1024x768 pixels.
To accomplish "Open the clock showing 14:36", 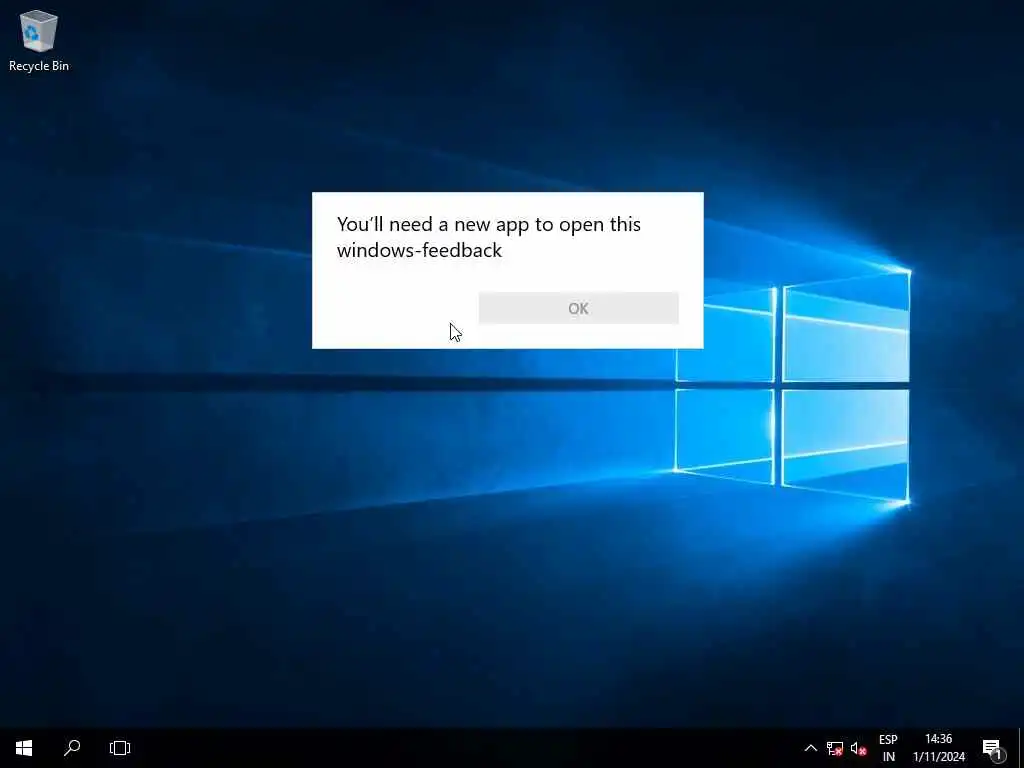I will pyautogui.click(x=938, y=748).
